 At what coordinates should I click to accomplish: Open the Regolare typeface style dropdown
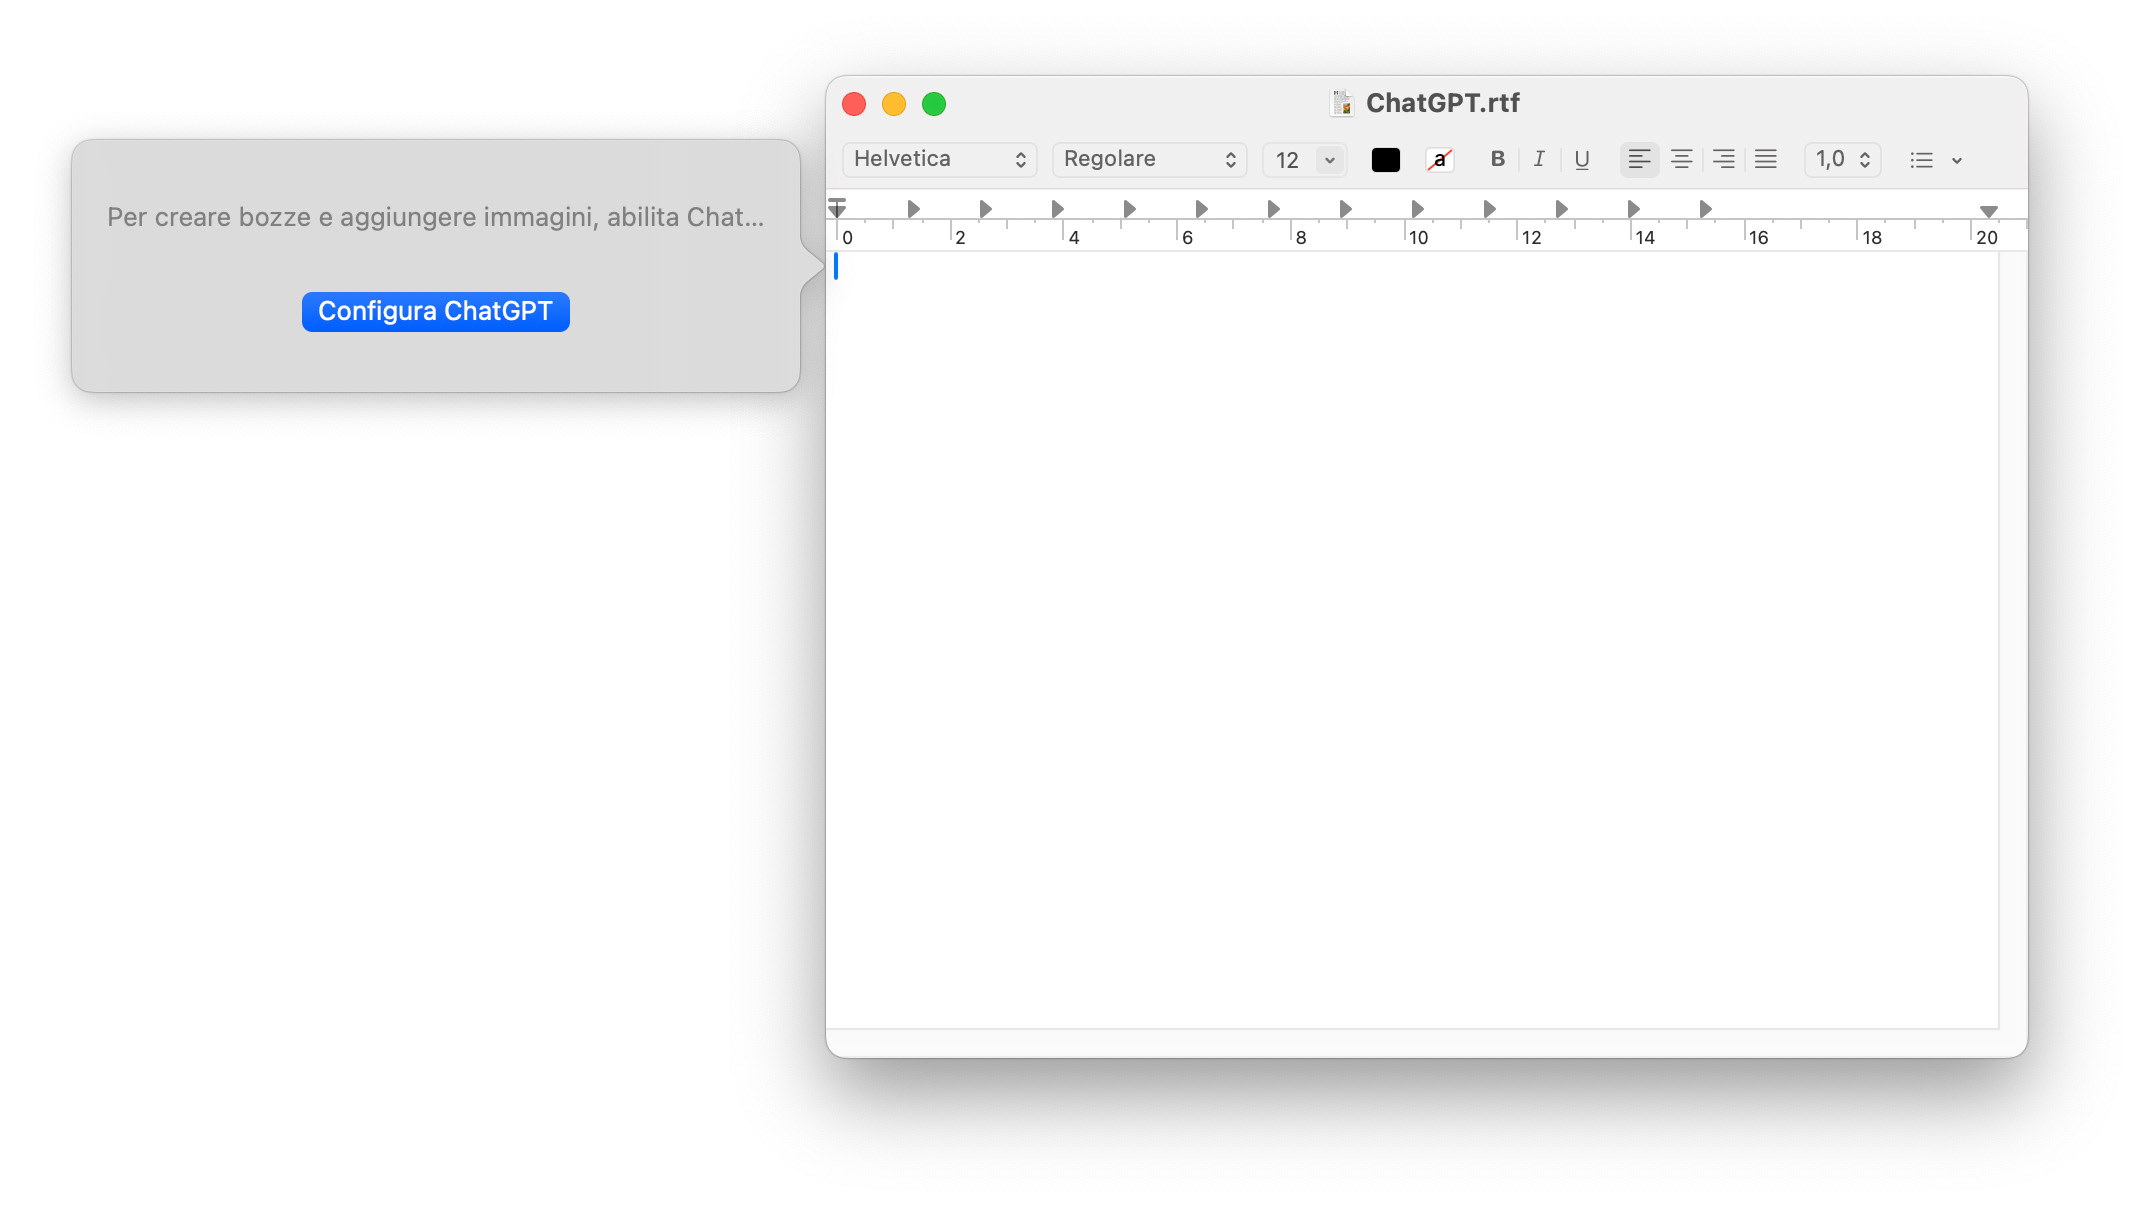coord(1149,160)
